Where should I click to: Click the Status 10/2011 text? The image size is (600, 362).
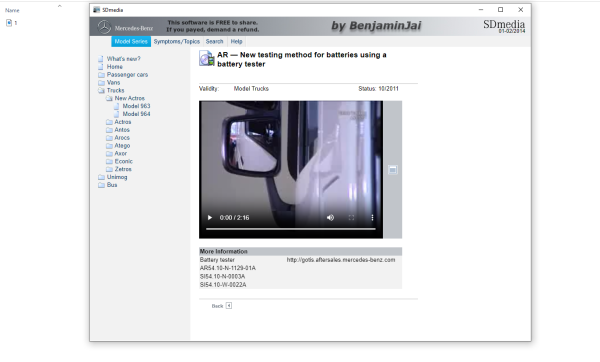point(378,88)
